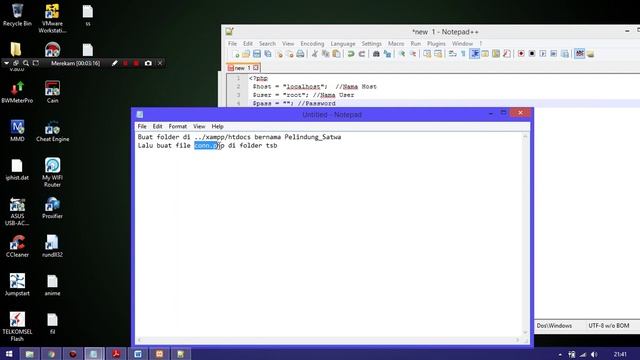Open Cheat Engine desktop icon

(x=52, y=131)
